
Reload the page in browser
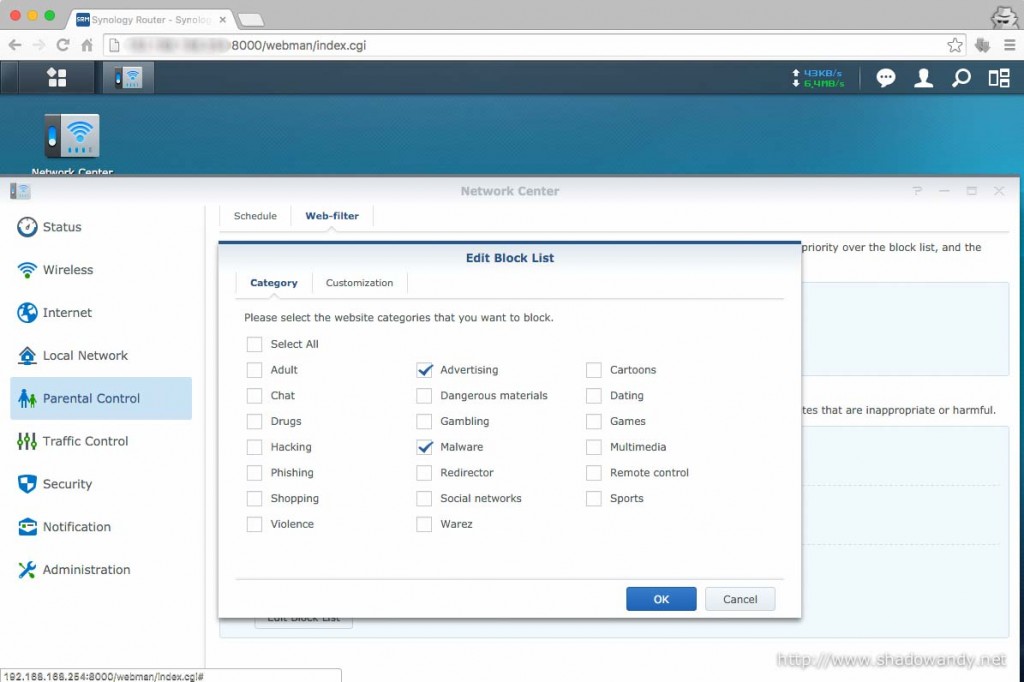coord(63,45)
